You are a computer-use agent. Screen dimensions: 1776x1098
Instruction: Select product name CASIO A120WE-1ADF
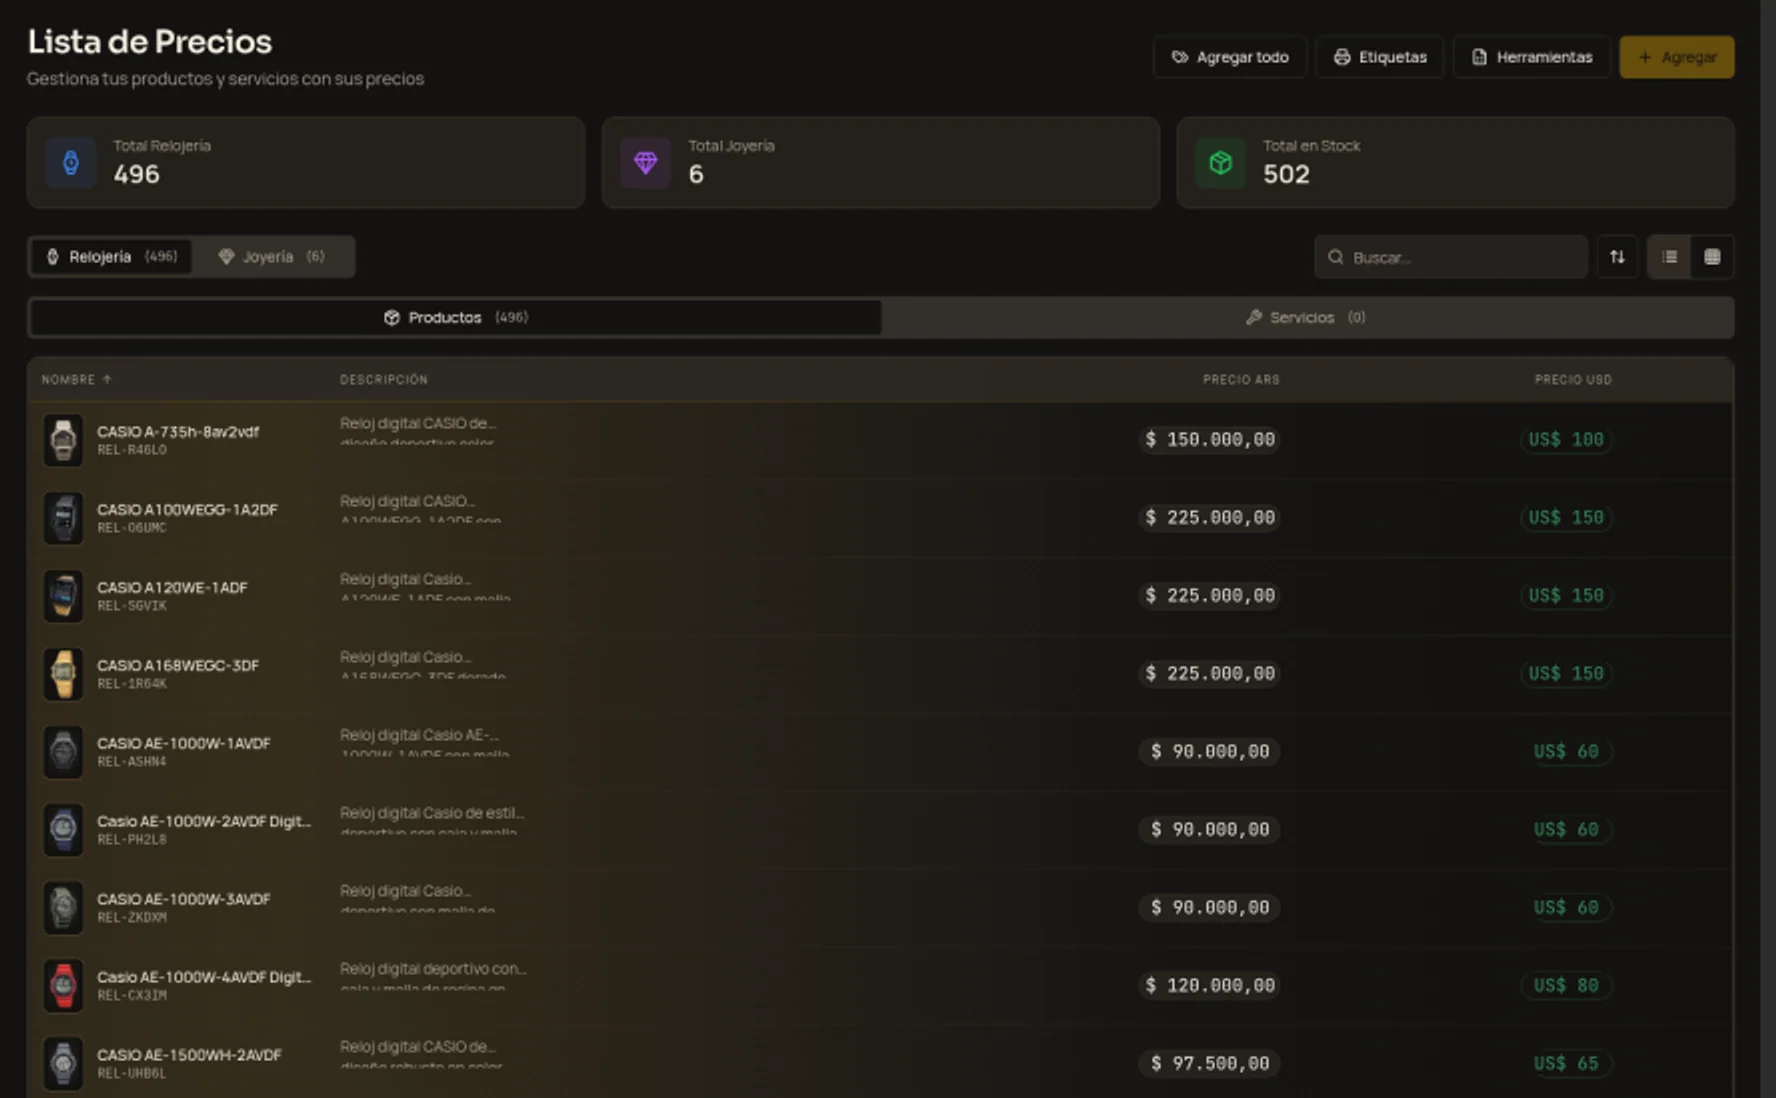pyautogui.click(x=172, y=588)
